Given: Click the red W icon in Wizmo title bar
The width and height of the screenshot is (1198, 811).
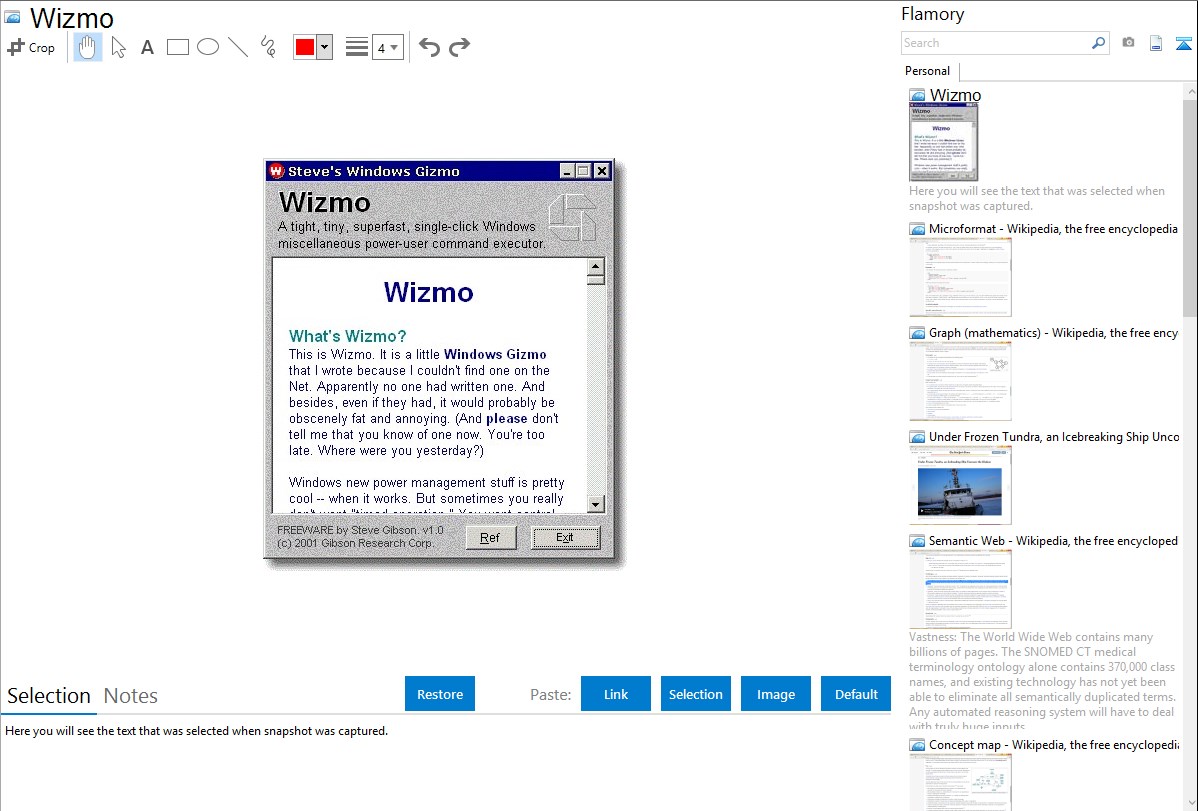Looking at the screenshot, I should click(x=277, y=170).
